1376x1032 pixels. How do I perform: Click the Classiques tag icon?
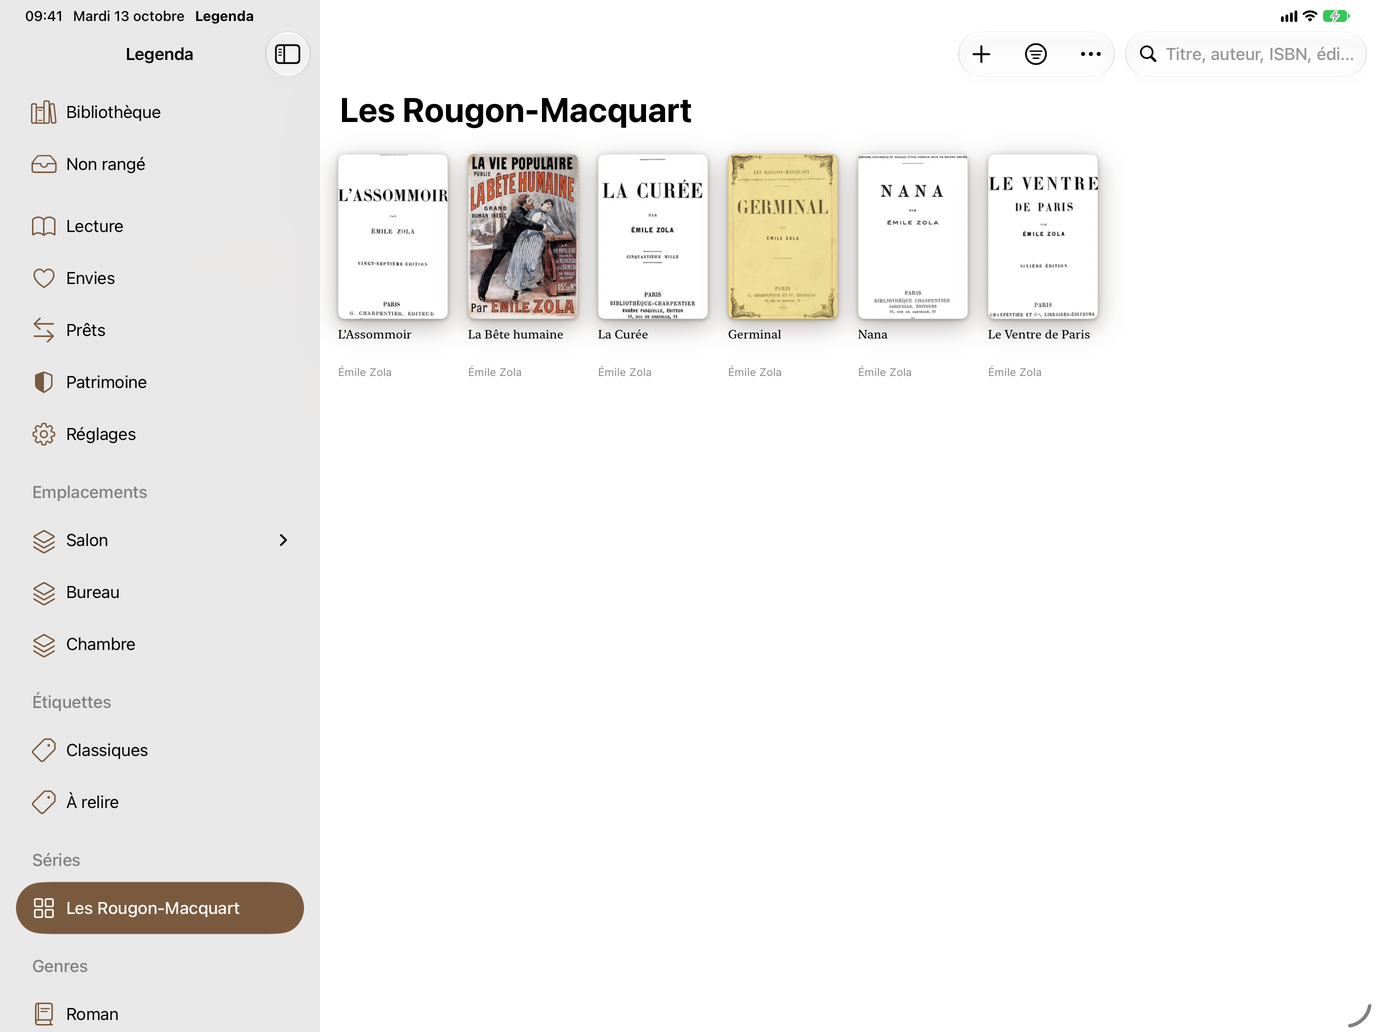(x=44, y=750)
